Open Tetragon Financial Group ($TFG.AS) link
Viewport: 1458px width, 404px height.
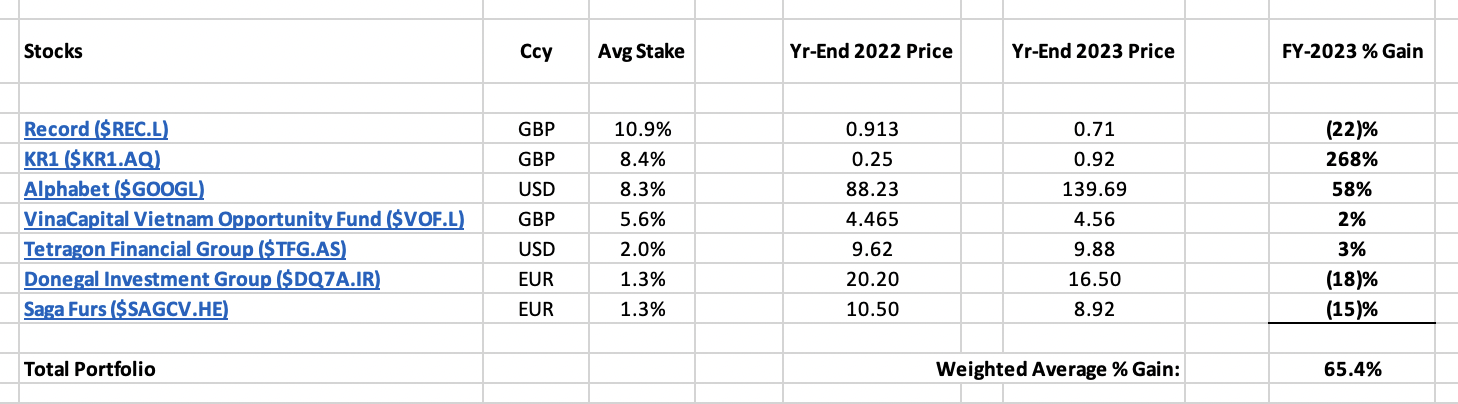coord(185,250)
